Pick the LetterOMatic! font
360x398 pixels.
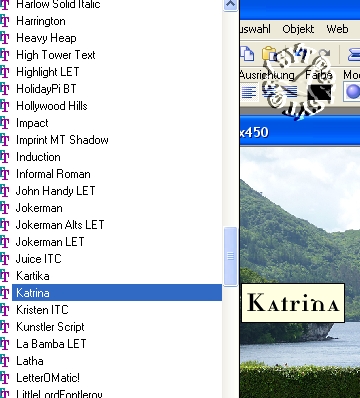pyautogui.click(x=48, y=378)
